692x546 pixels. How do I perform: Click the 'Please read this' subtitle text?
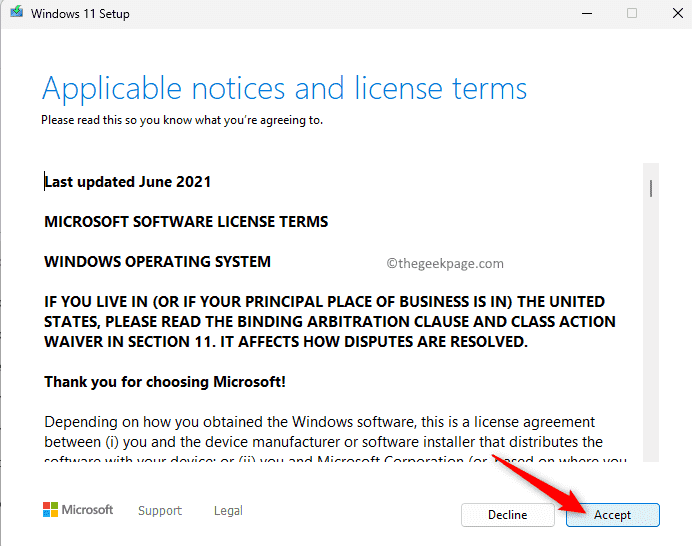pos(182,120)
